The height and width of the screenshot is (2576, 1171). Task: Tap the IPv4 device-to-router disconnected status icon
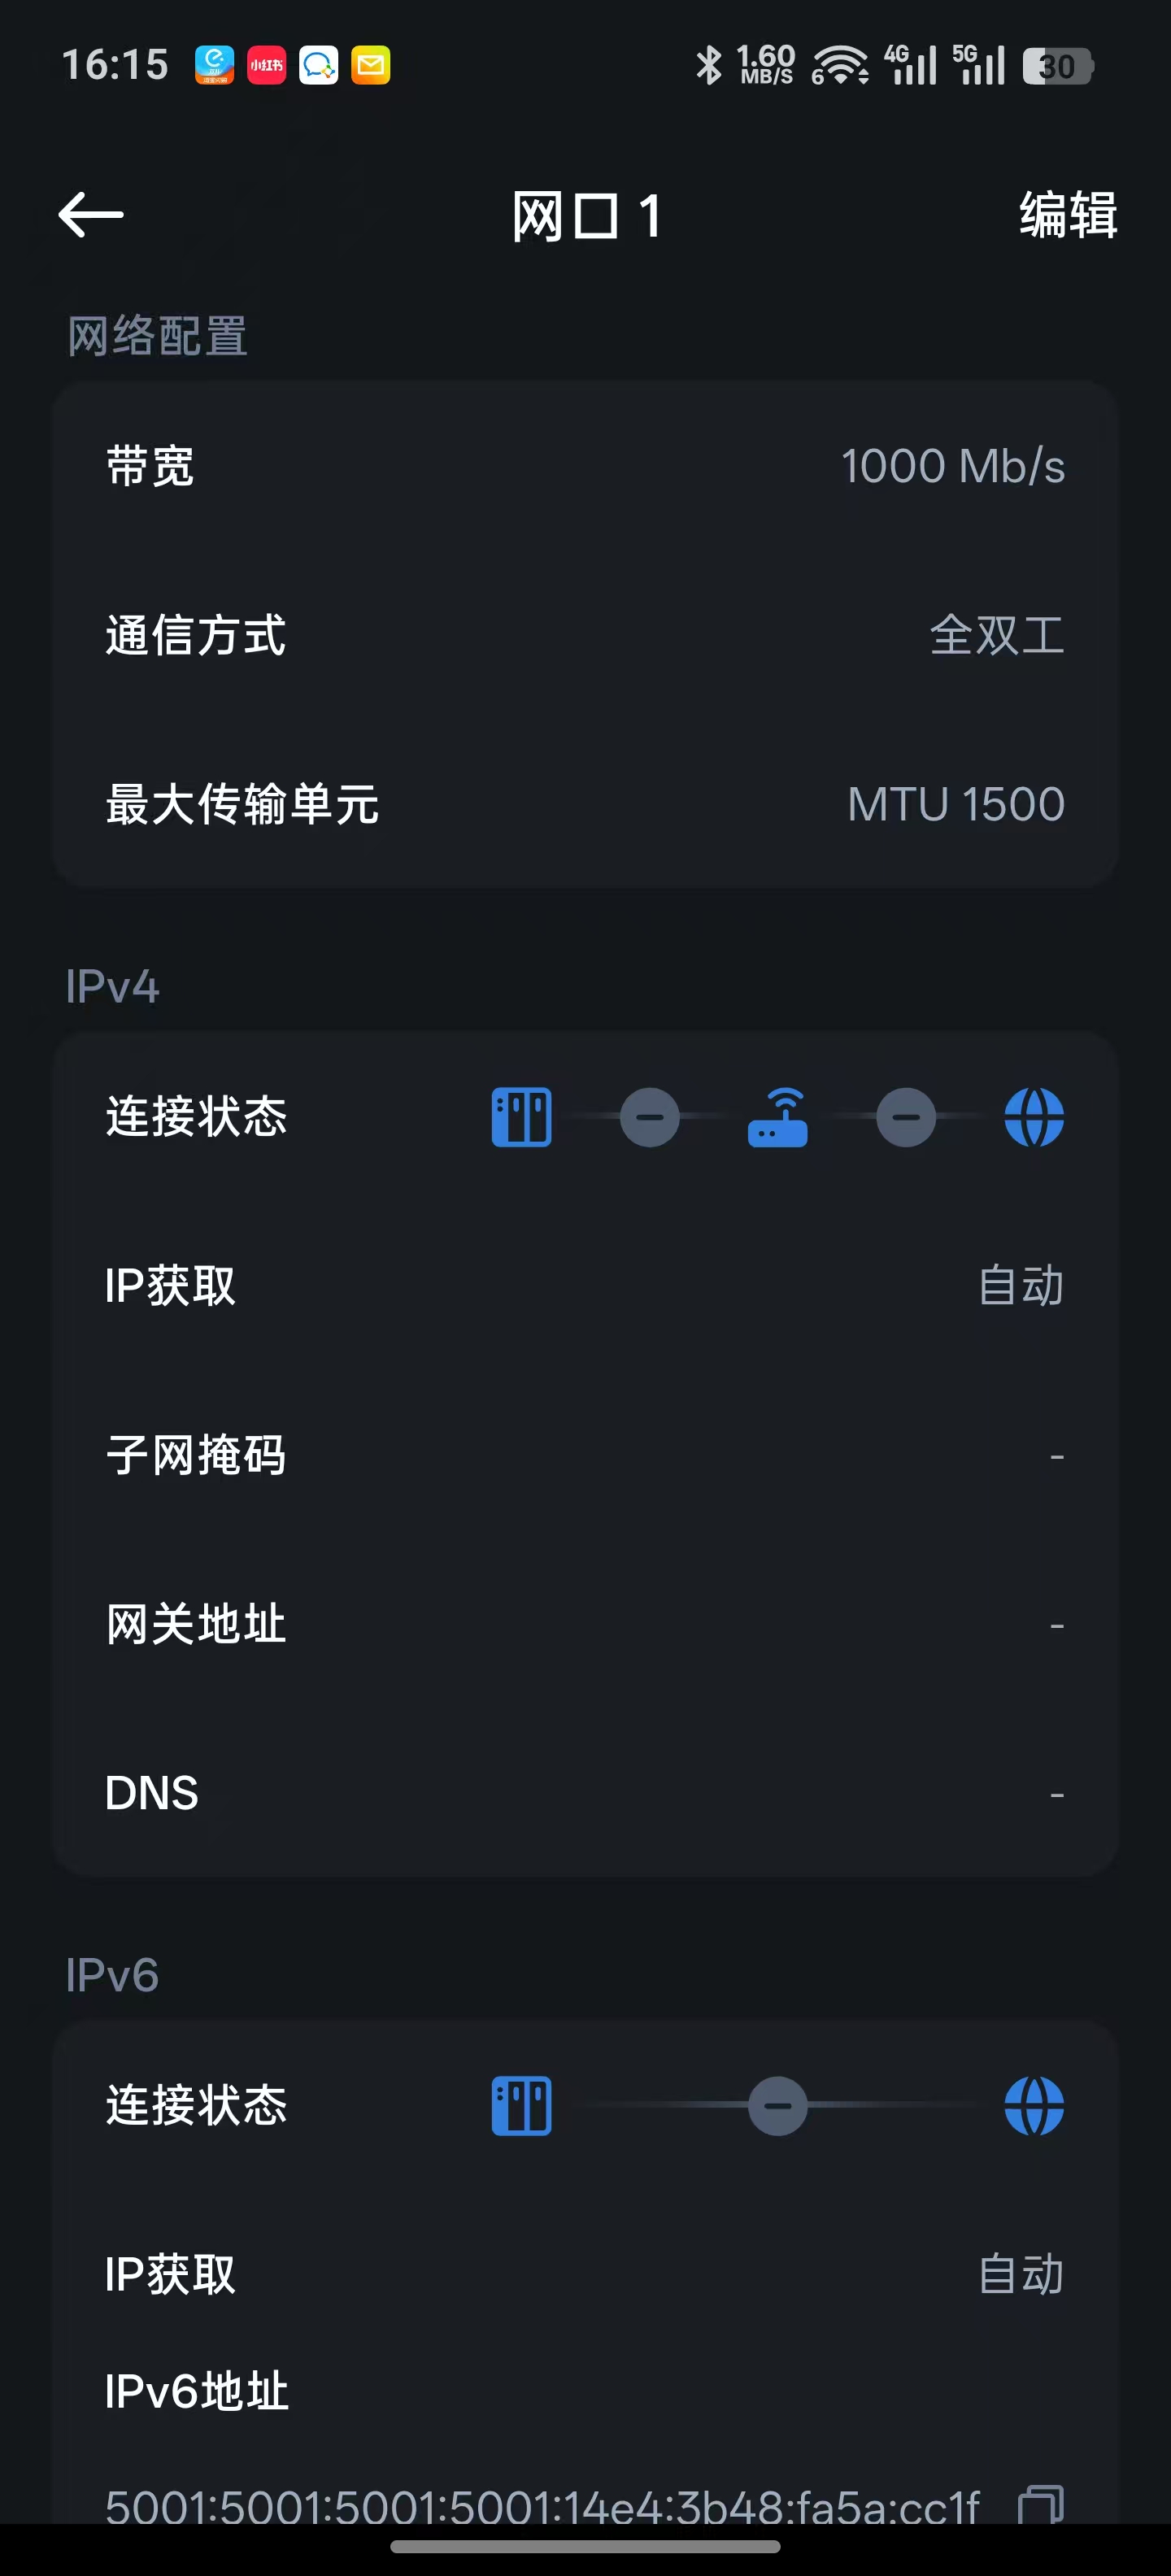coord(649,1117)
